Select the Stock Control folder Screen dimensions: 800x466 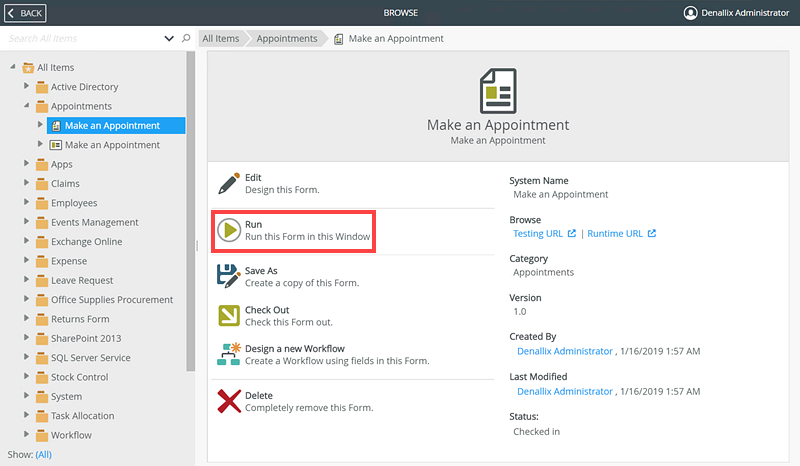79,377
